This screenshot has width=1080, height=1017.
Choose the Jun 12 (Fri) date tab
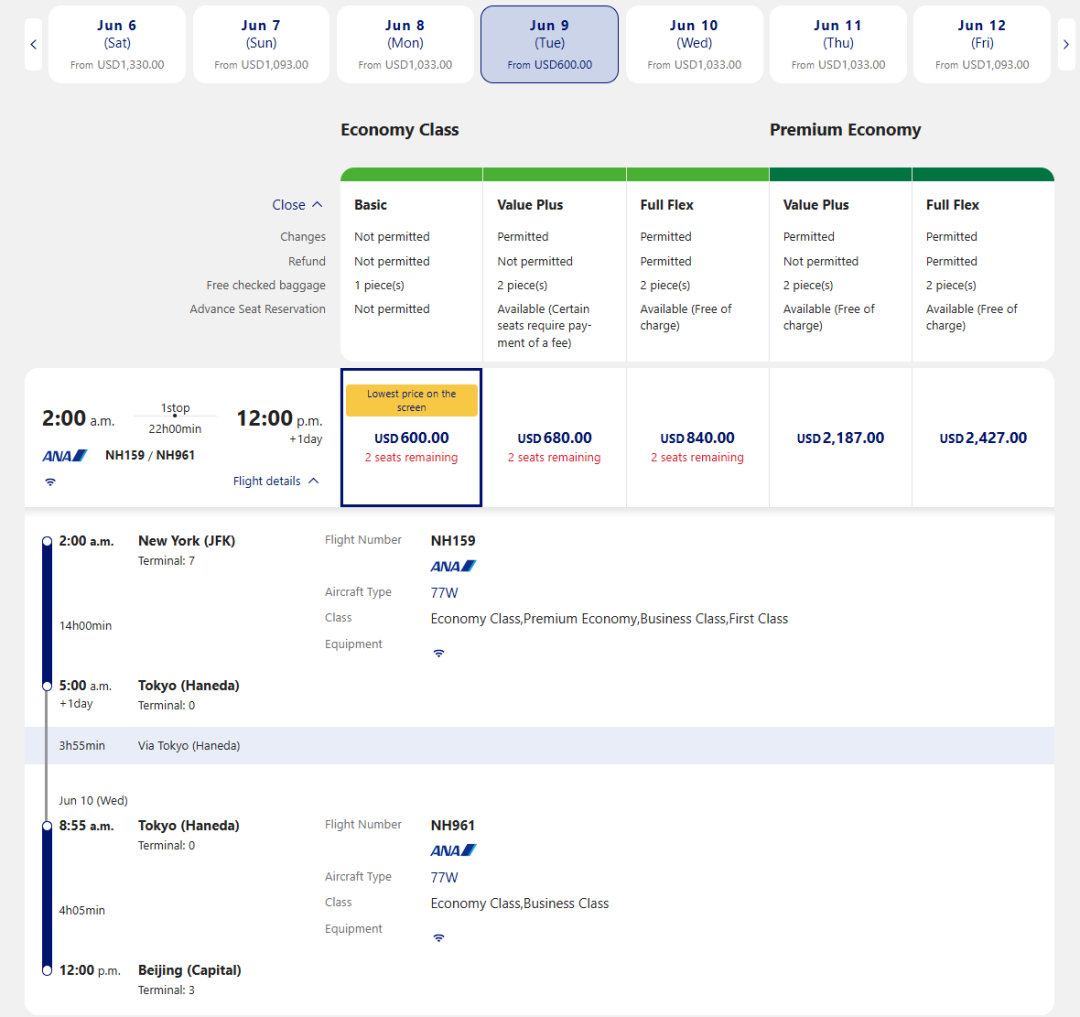pyautogui.click(x=982, y=44)
